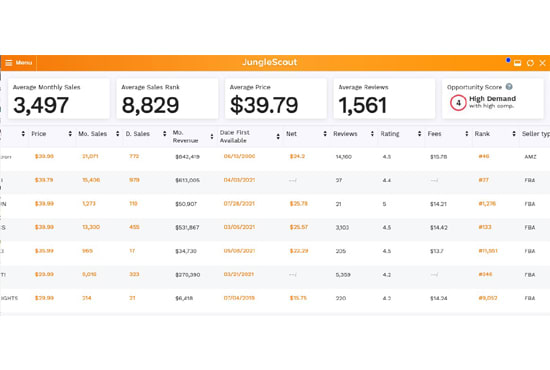Click the revenue cell $642,419
Screen dimensions: 550x370
[187, 156]
